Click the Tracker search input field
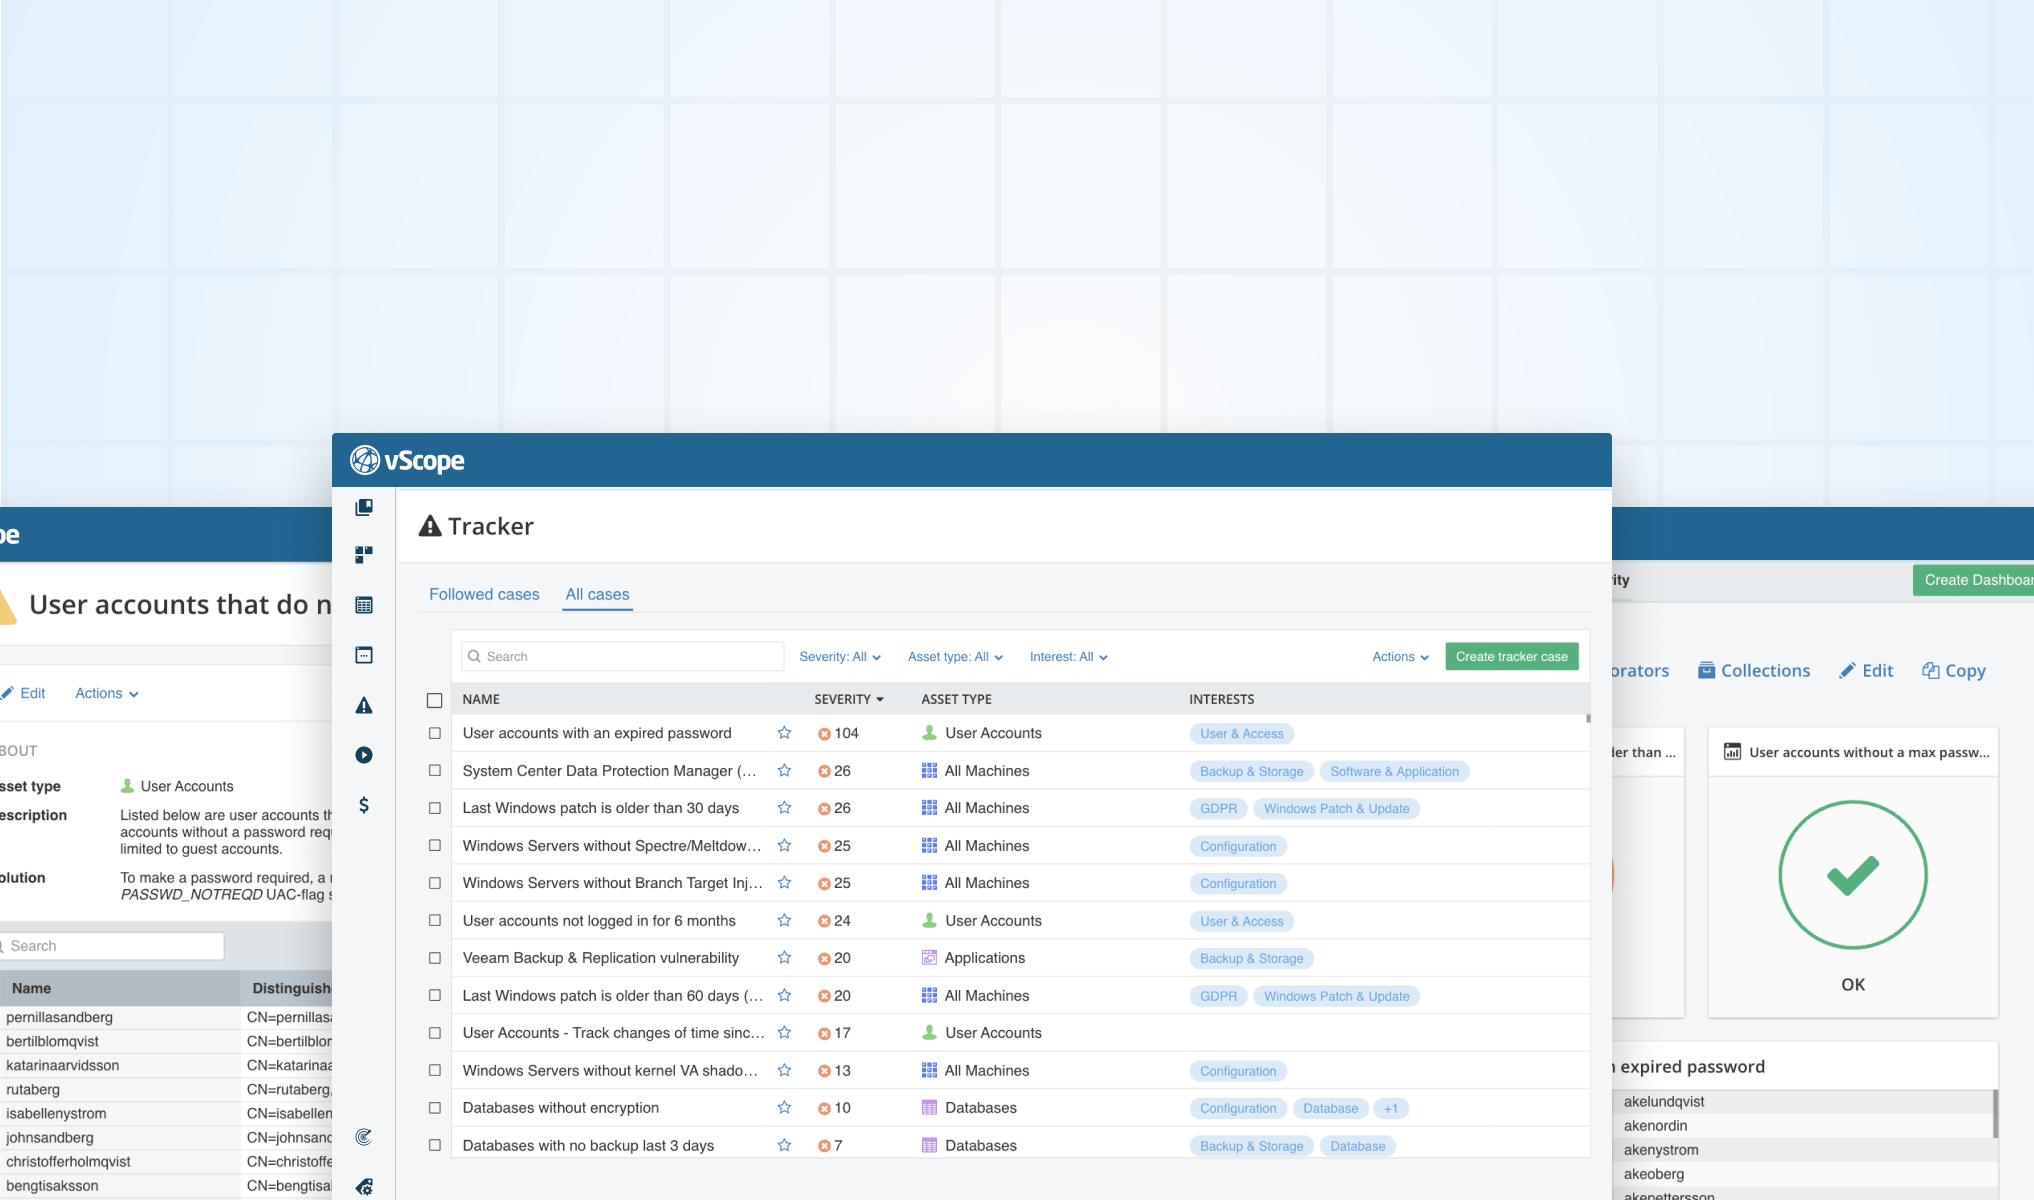This screenshot has width=2034, height=1200. click(621, 656)
